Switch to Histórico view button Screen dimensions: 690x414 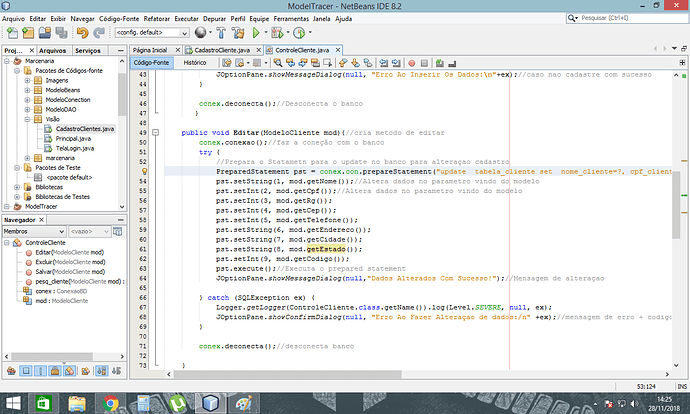point(195,63)
